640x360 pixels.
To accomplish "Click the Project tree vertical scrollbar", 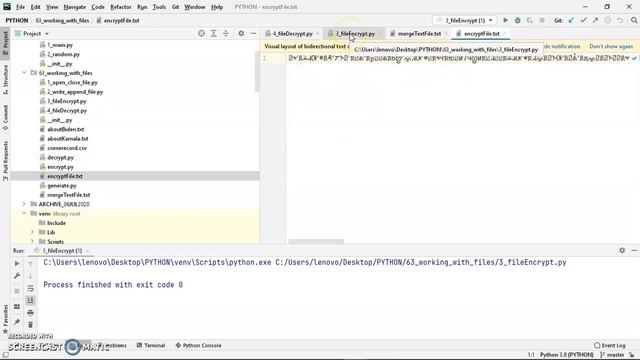I will click(257, 71).
